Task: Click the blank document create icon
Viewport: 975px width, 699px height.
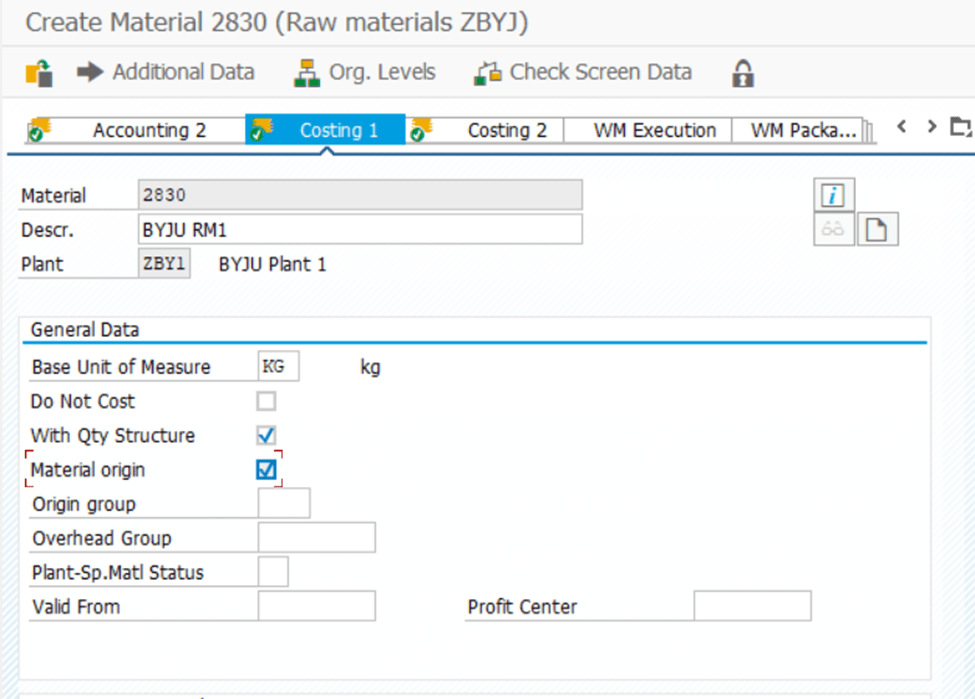Action: (877, 229)
